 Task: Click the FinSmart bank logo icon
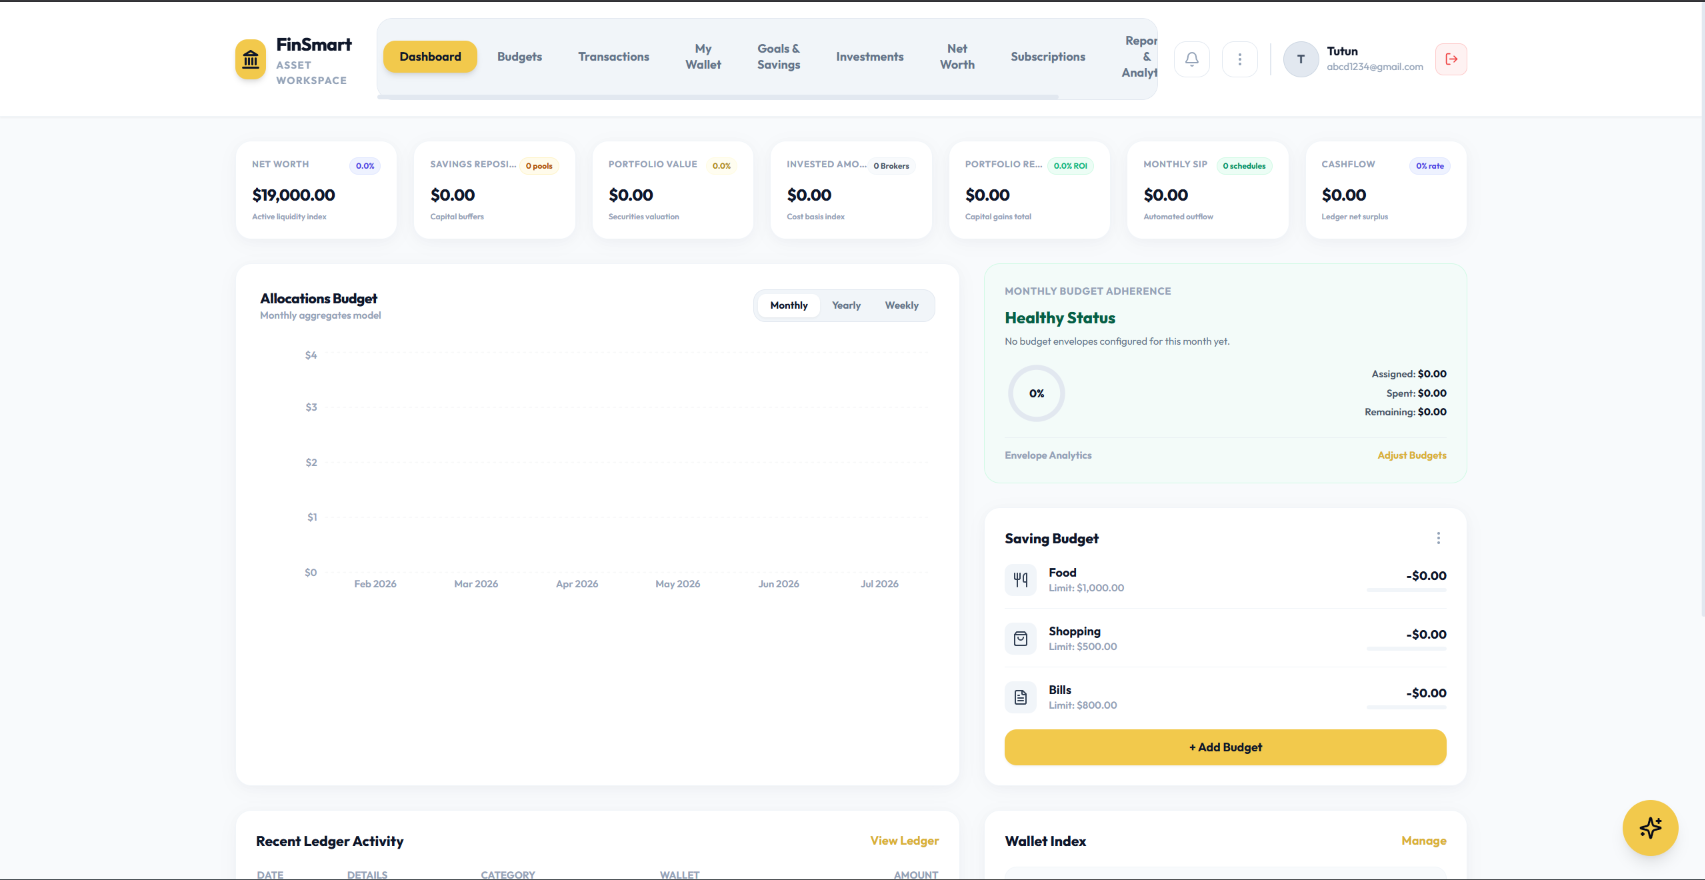click(x=251, y=59)
